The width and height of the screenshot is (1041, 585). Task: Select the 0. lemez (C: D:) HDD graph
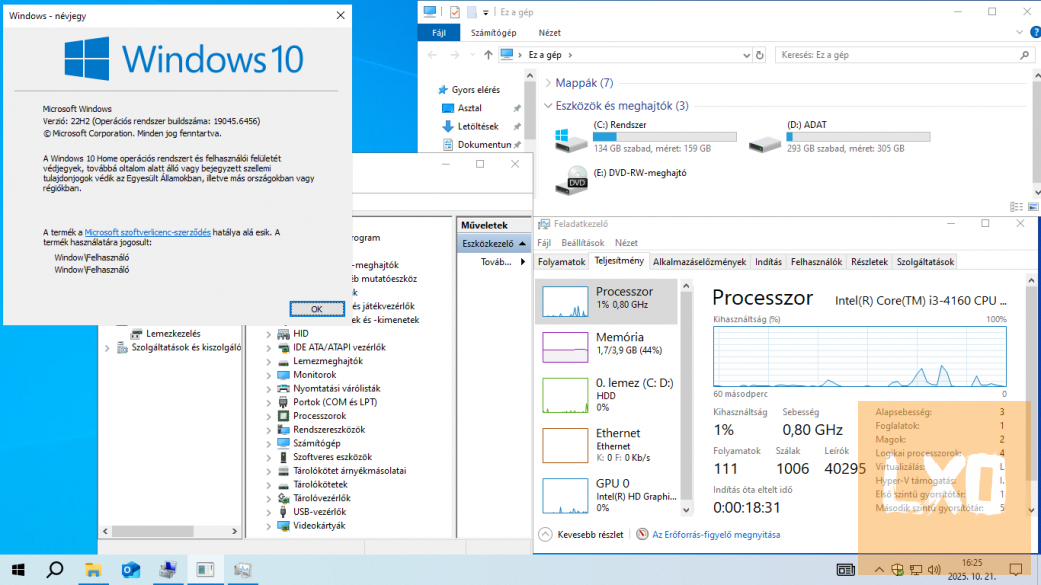click(602, 395)
